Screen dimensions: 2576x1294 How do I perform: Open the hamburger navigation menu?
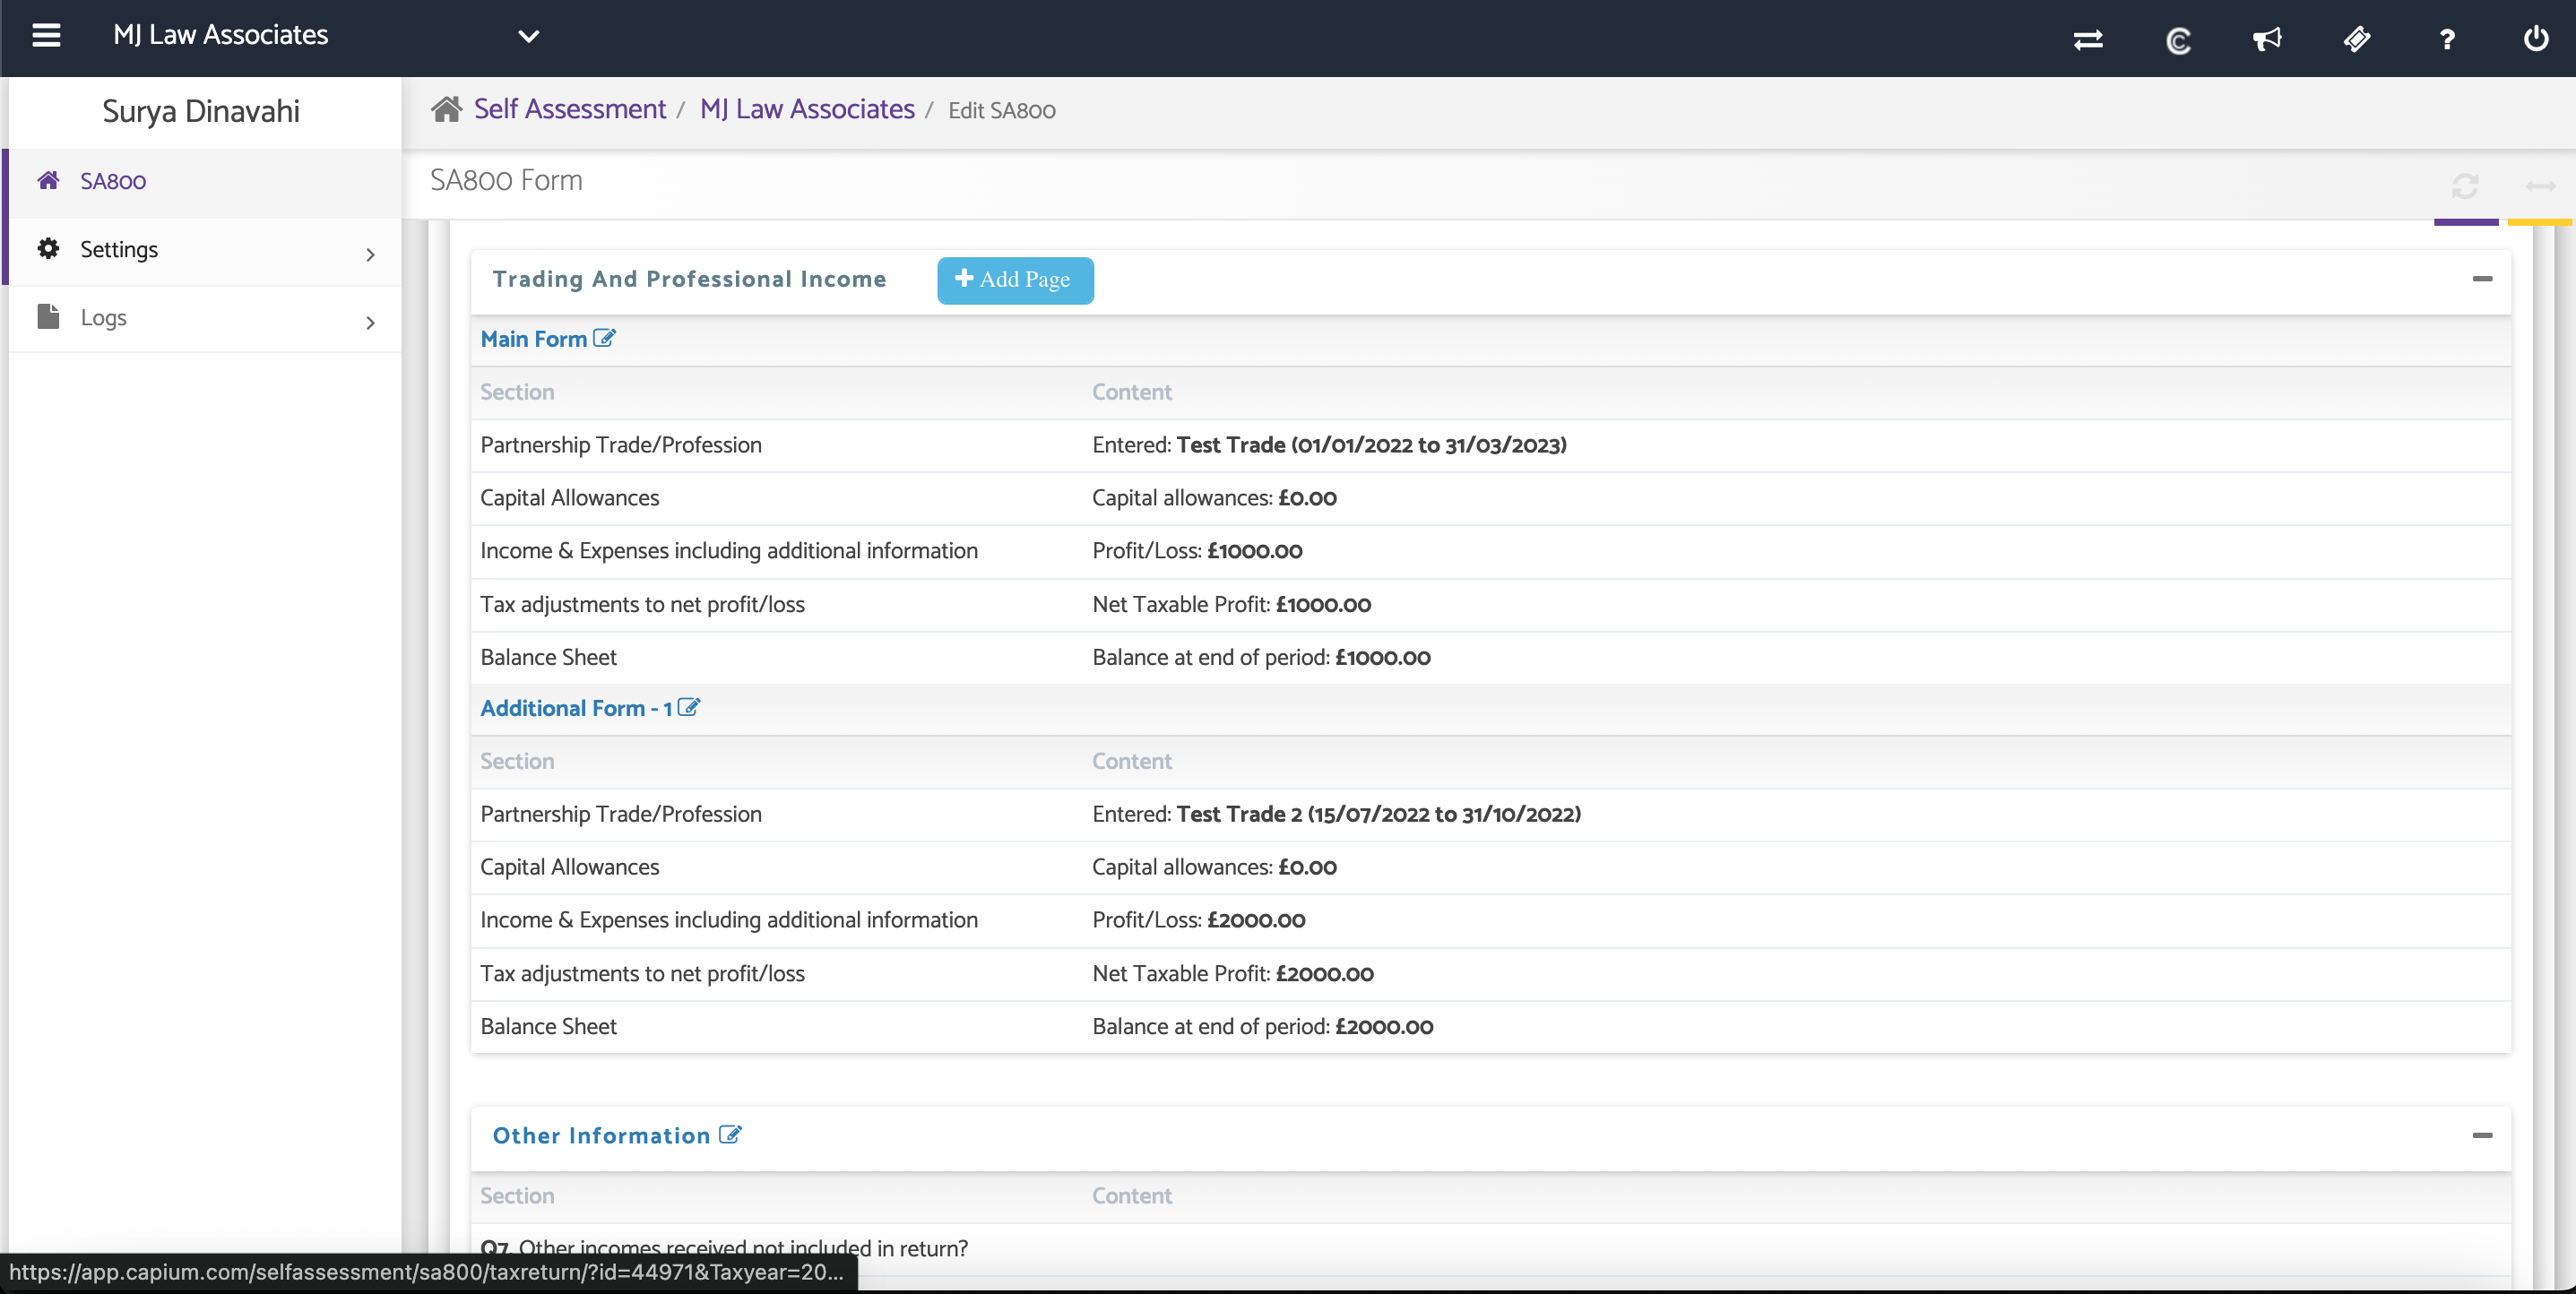[x=46, y=36]
